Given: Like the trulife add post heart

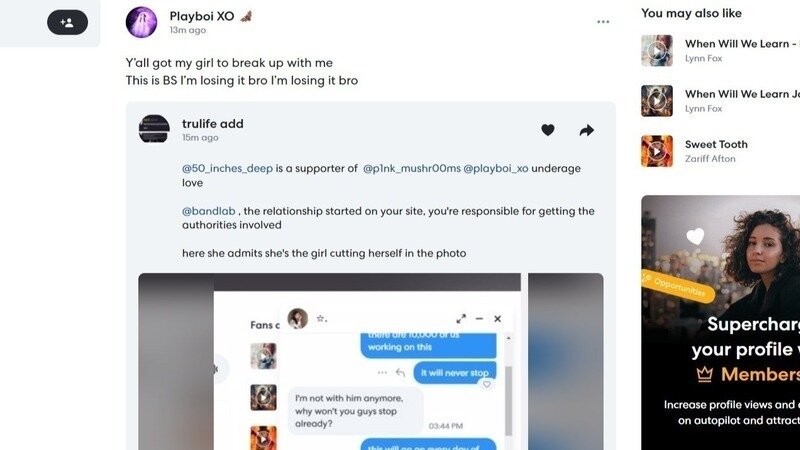Looking at the screenshot, I should [548, 130].
